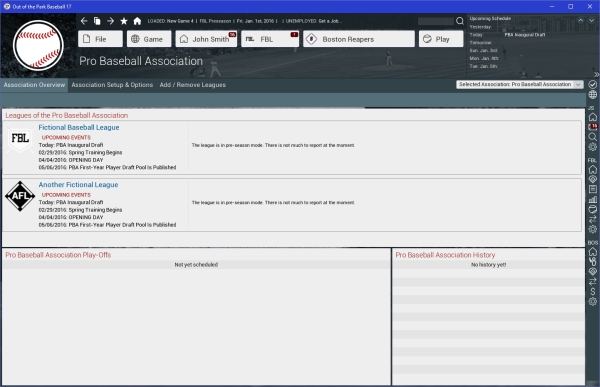Open the Another Fictional League link

point(78,185)
